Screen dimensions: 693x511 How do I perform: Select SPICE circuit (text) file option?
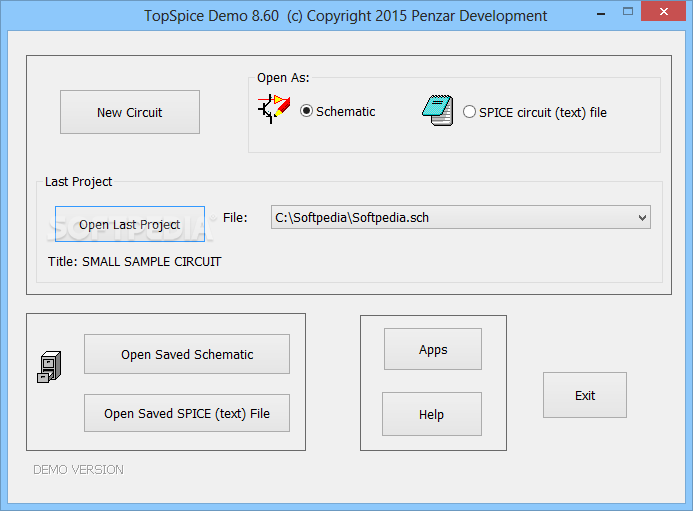pyautogui.click(x=469, y=112)
